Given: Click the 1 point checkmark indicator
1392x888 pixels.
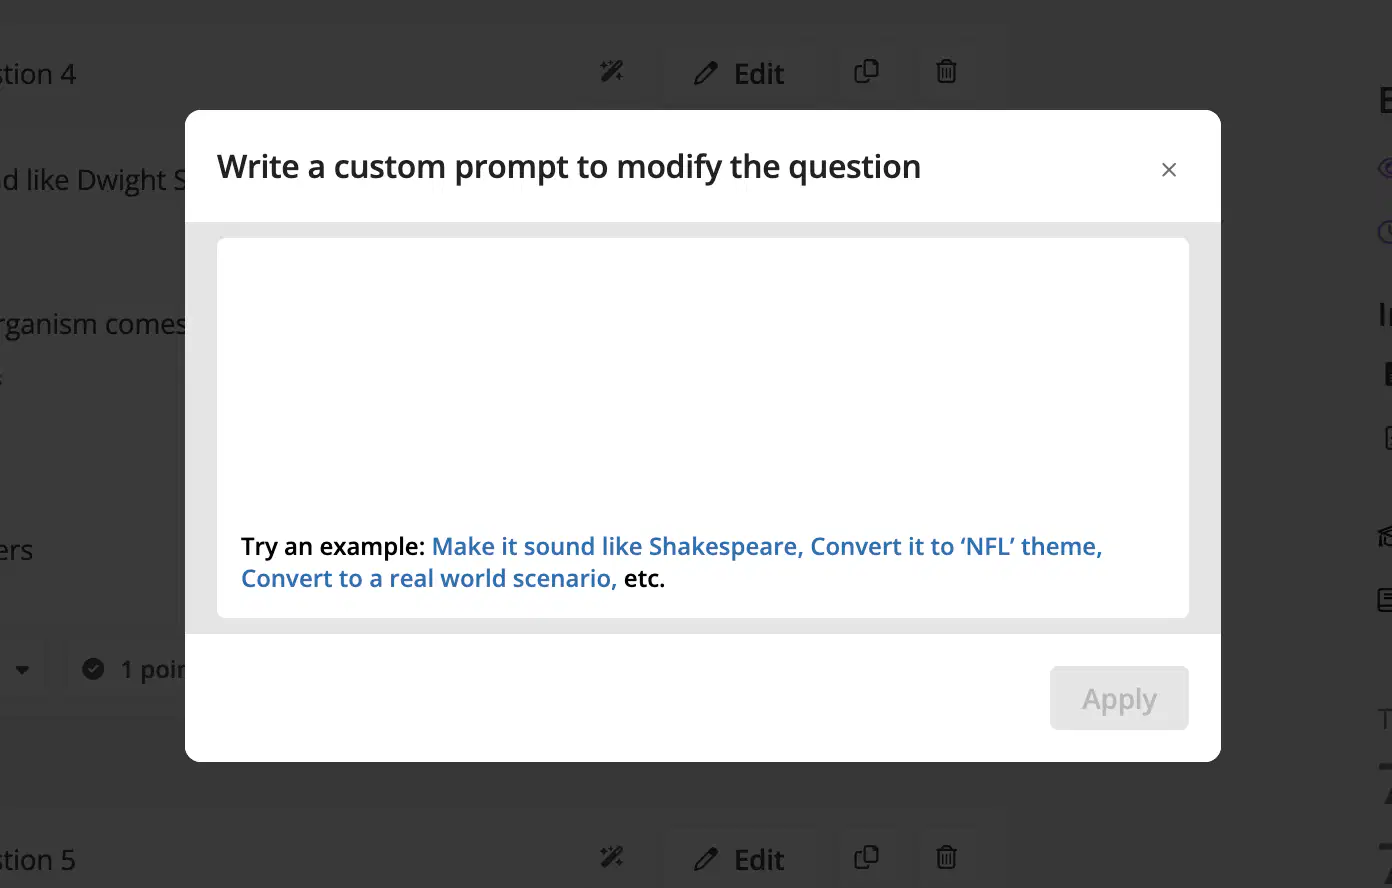Looking at the screenshot, I should (93, 669).
